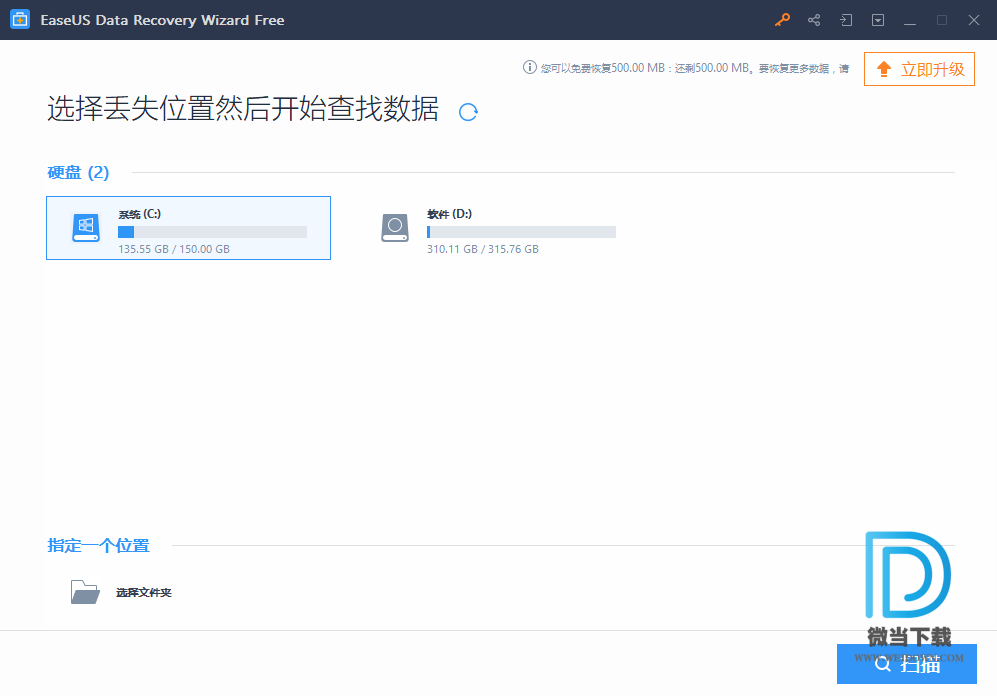
Task: Choose 选择文件夹 to select a folder
Action: [x=144, y=592]
